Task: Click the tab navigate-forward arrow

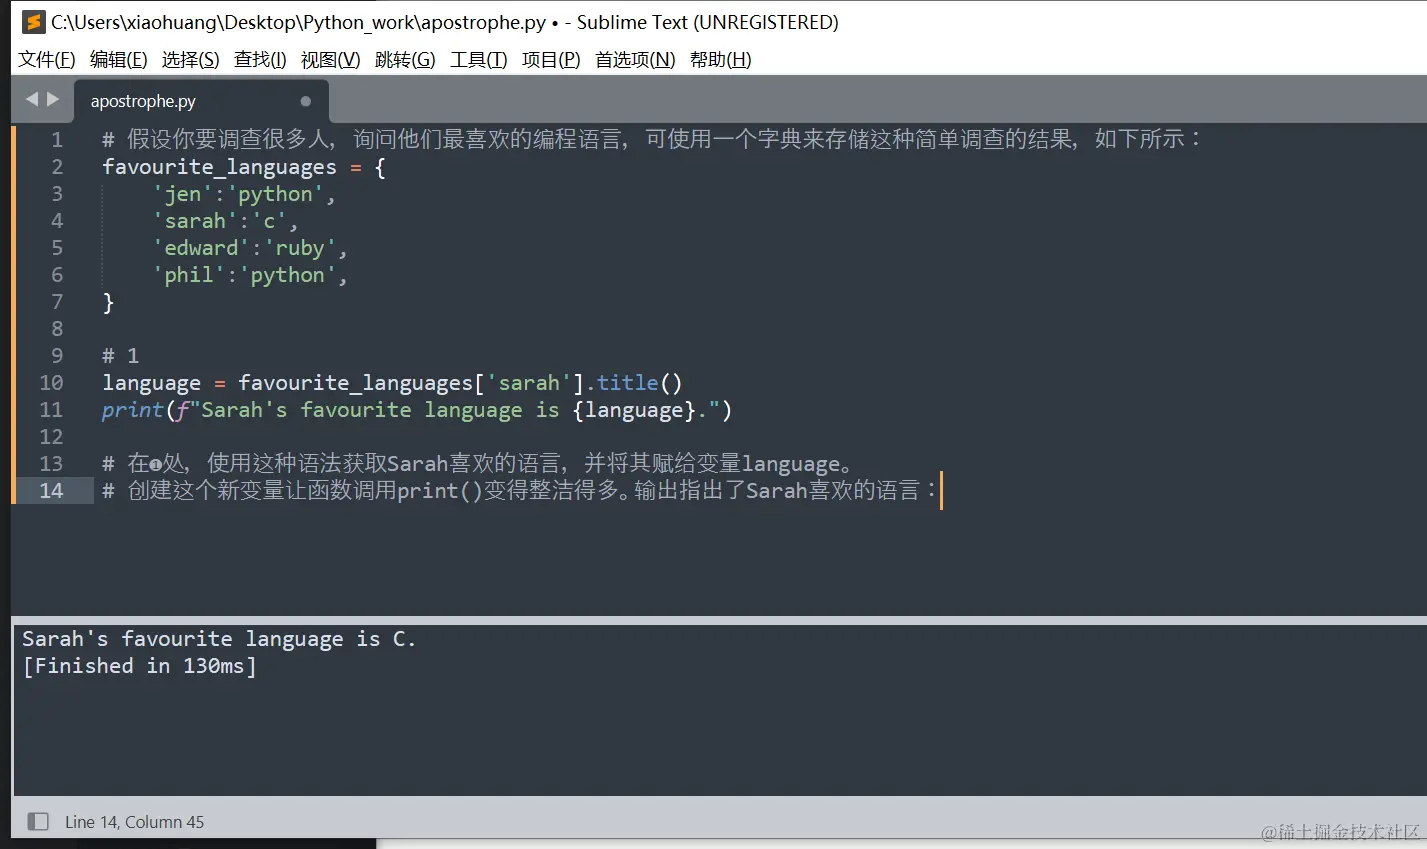Action: pos(53,99)
